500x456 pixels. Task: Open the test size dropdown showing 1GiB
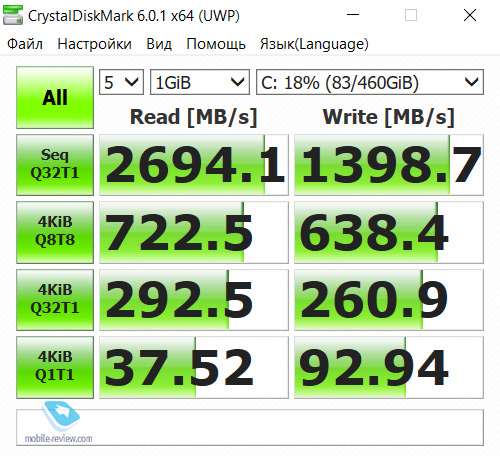[200, 82]
